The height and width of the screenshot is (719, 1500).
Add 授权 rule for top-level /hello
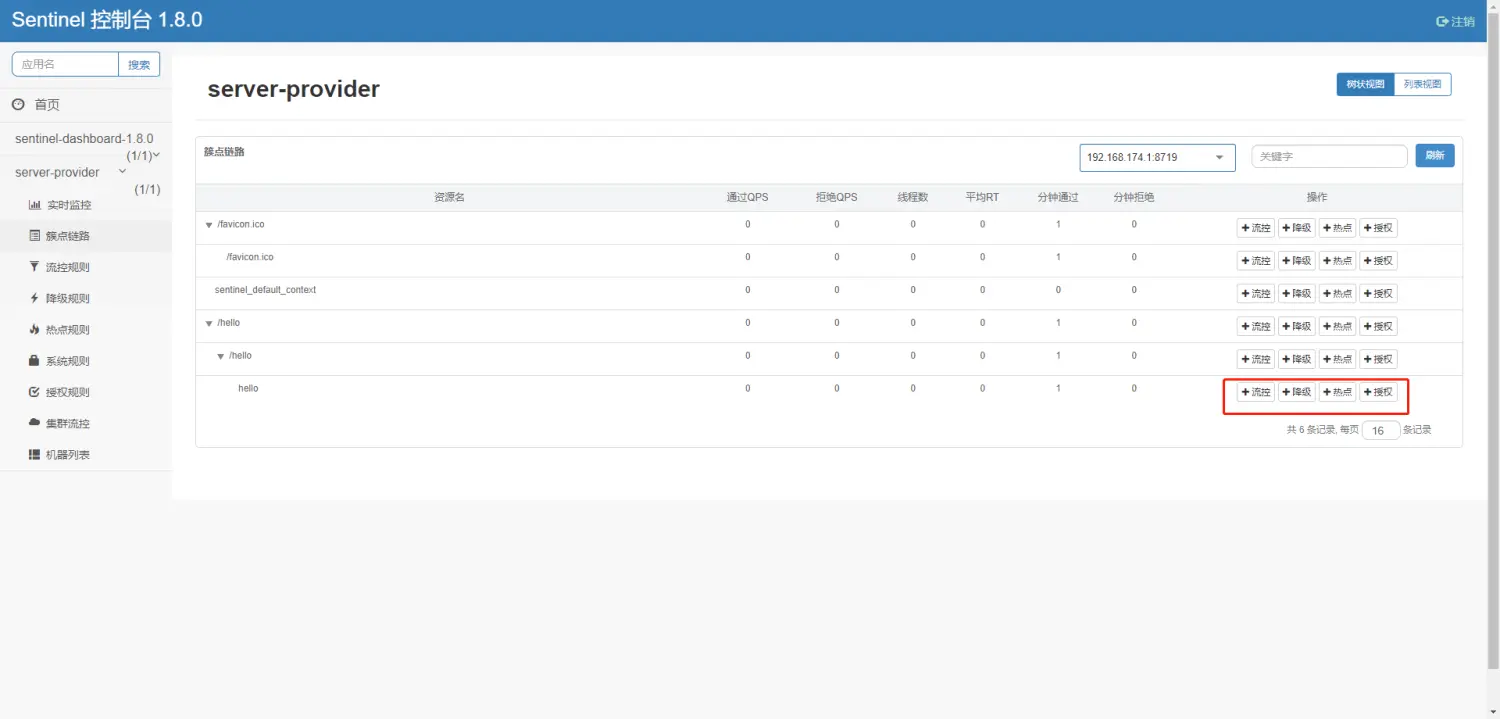pyautogui.click(x=1378, y=327)
